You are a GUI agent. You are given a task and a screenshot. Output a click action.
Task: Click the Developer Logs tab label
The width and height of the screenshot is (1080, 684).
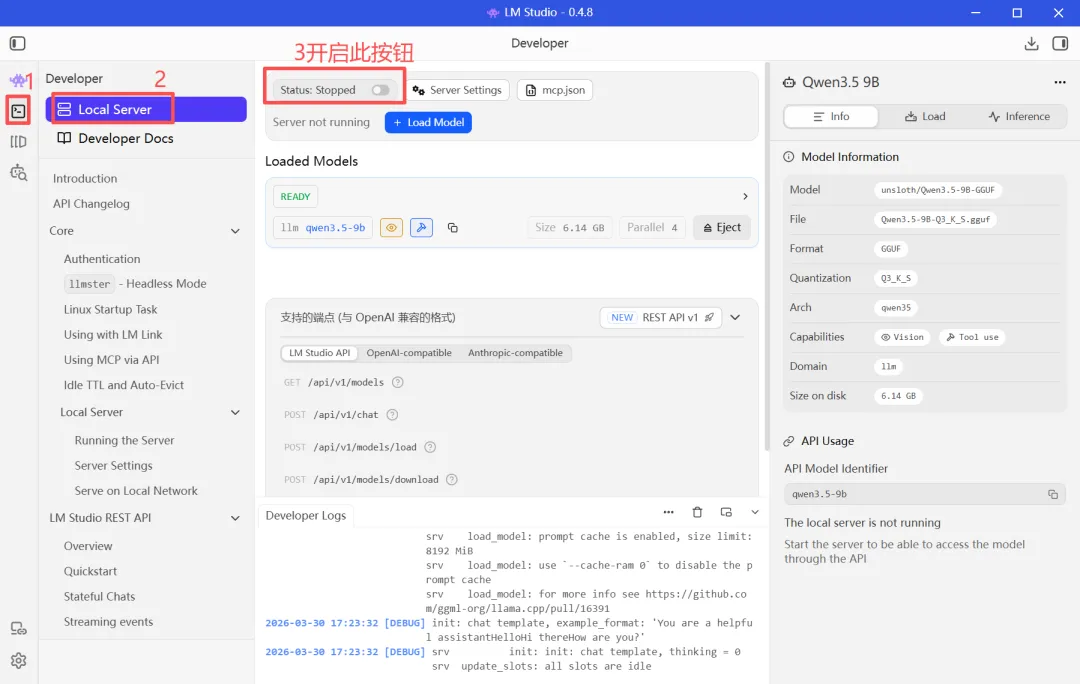pos(306,515)
